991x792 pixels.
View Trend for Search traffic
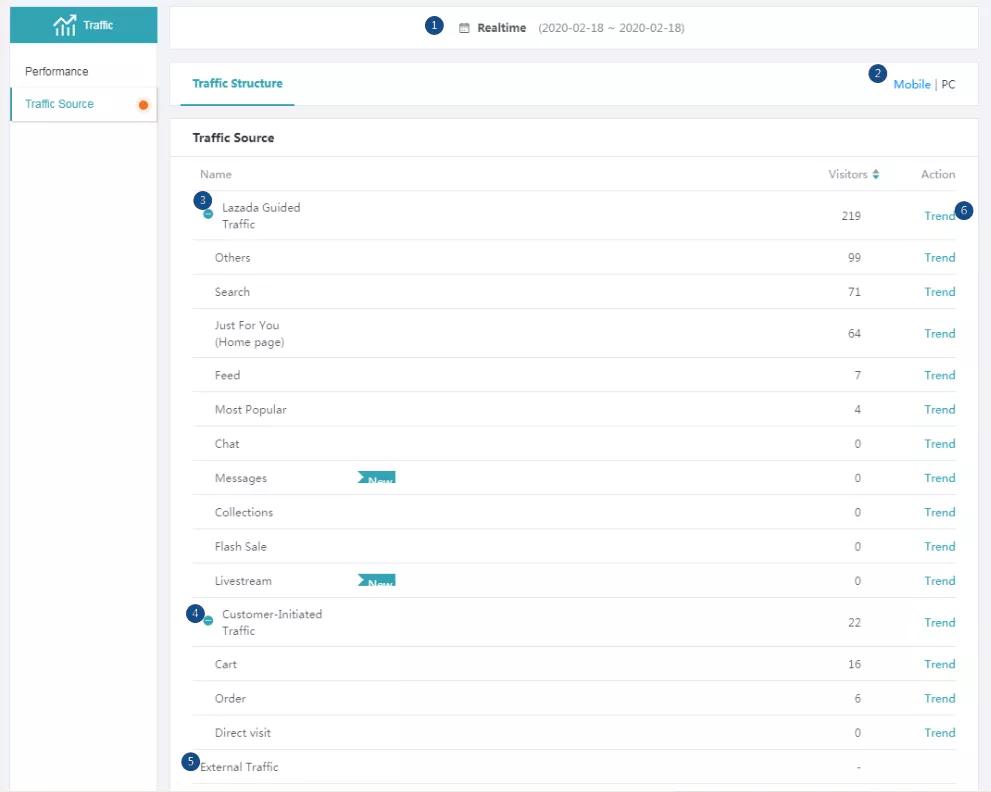[939, 292]
